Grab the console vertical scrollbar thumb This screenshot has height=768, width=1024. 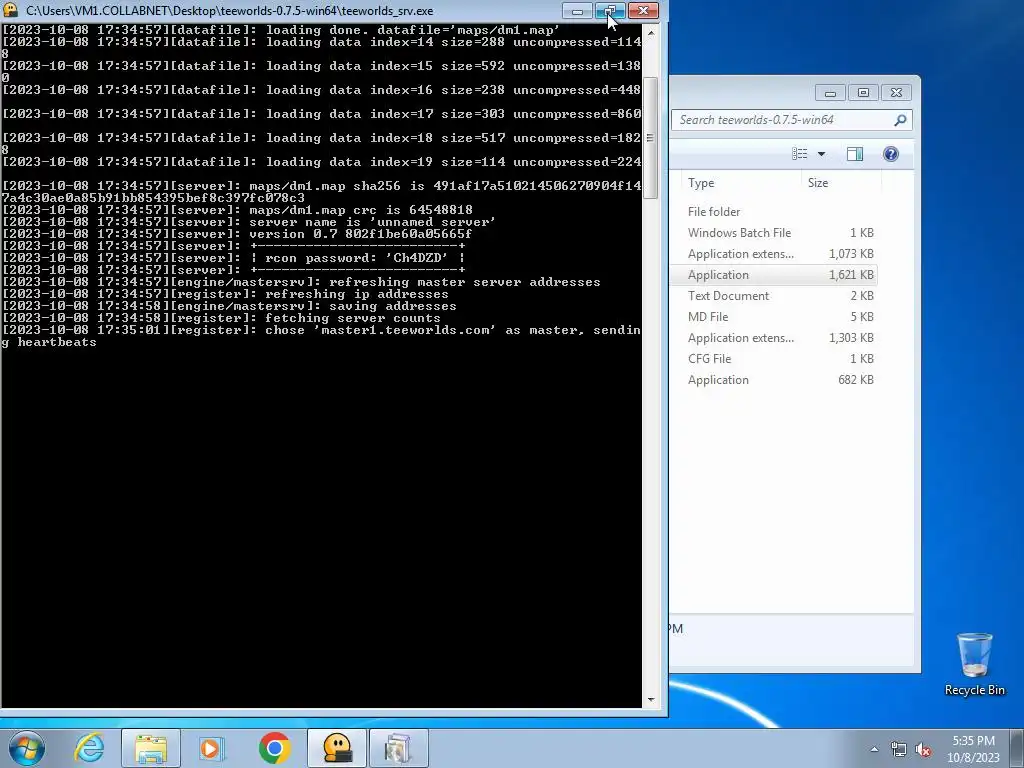coord(650,137)
